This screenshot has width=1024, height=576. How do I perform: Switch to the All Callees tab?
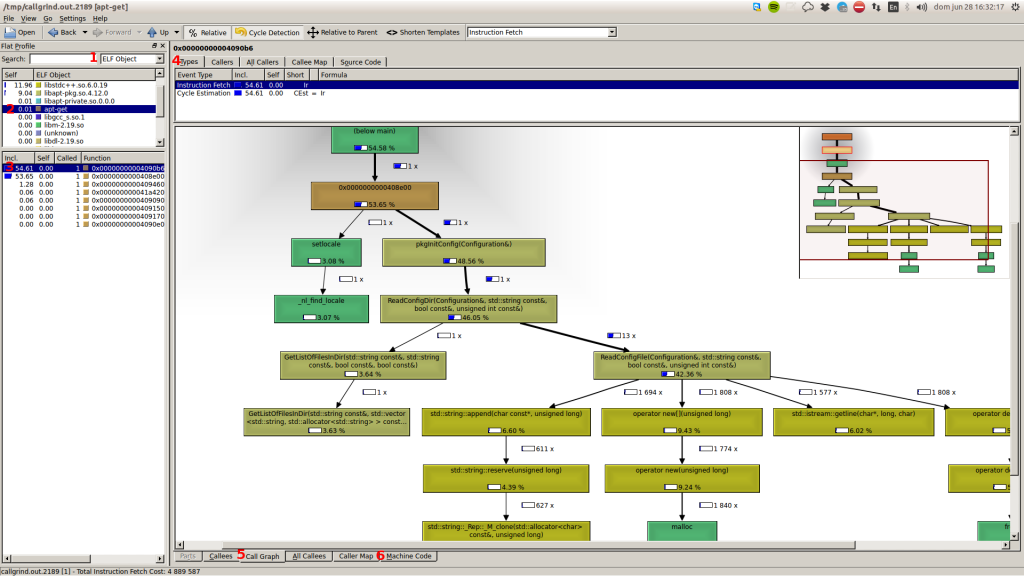tap(309, 556)
